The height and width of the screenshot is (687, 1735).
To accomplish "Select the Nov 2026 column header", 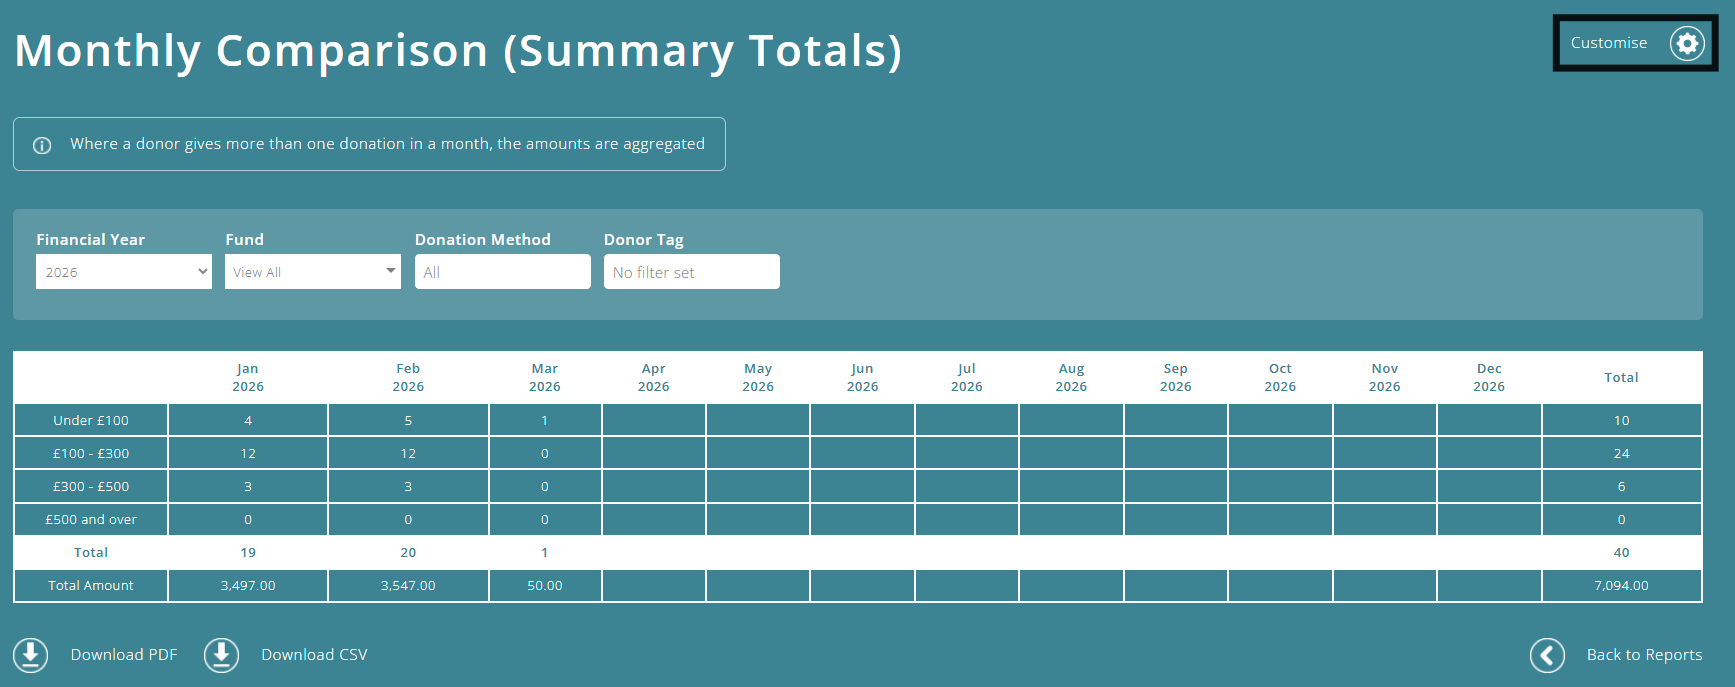I will [x=1385, y=378].
